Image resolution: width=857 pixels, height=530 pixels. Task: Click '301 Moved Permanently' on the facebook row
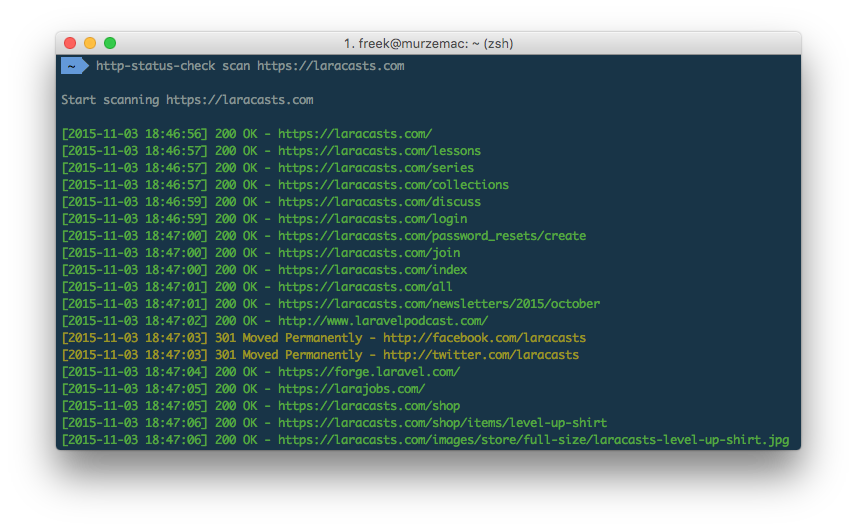(289, 338)
